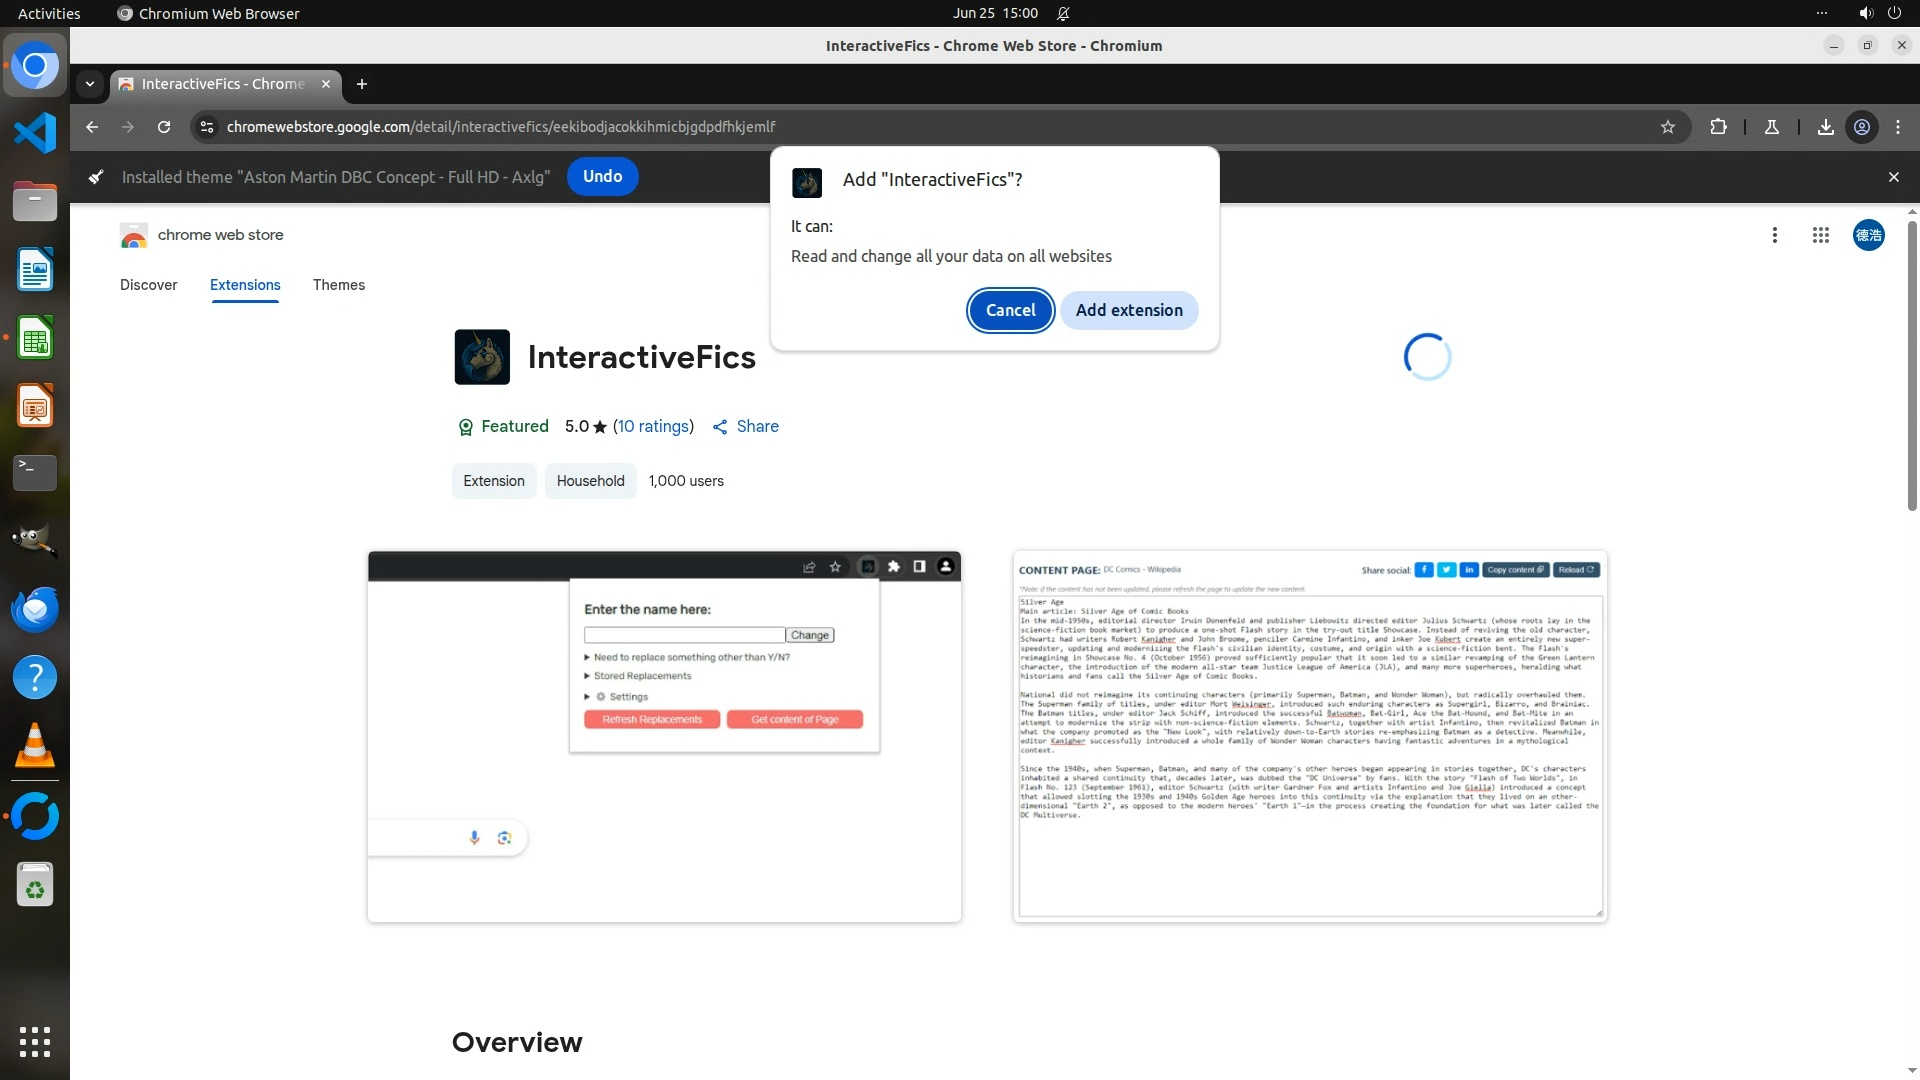Expand the tab search dropdown arrow
Image resolution: width=1920 pixels, height=1080 pixels.
coord(90,84)
